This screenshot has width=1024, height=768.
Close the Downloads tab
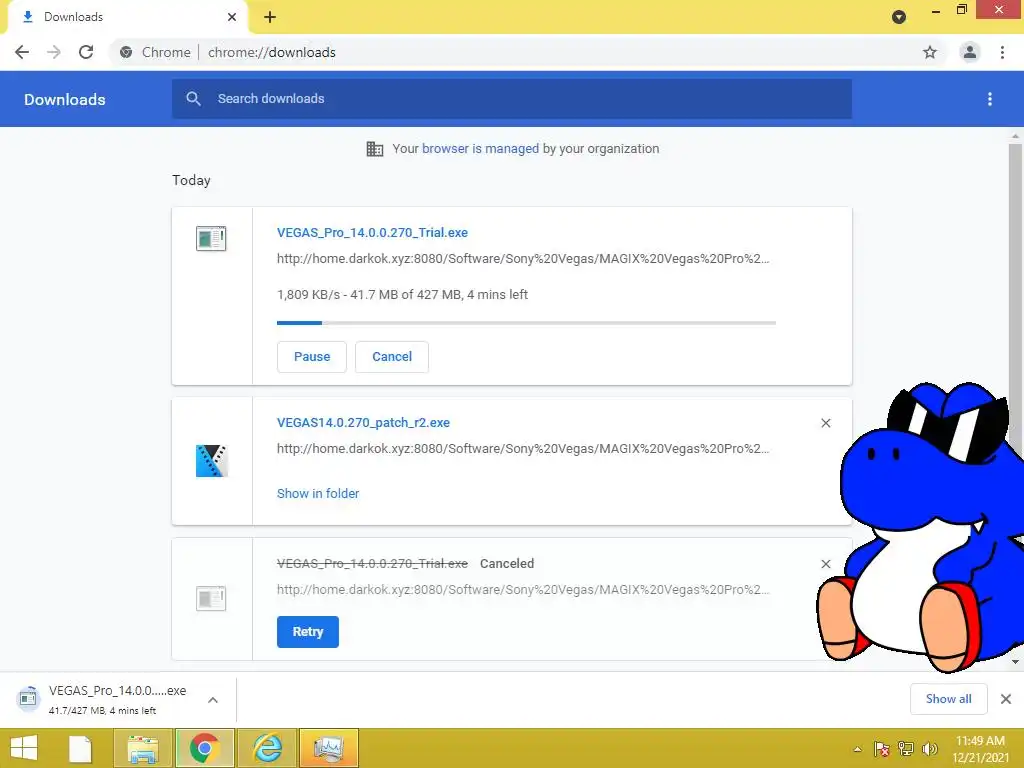click(x=232, y=17)
